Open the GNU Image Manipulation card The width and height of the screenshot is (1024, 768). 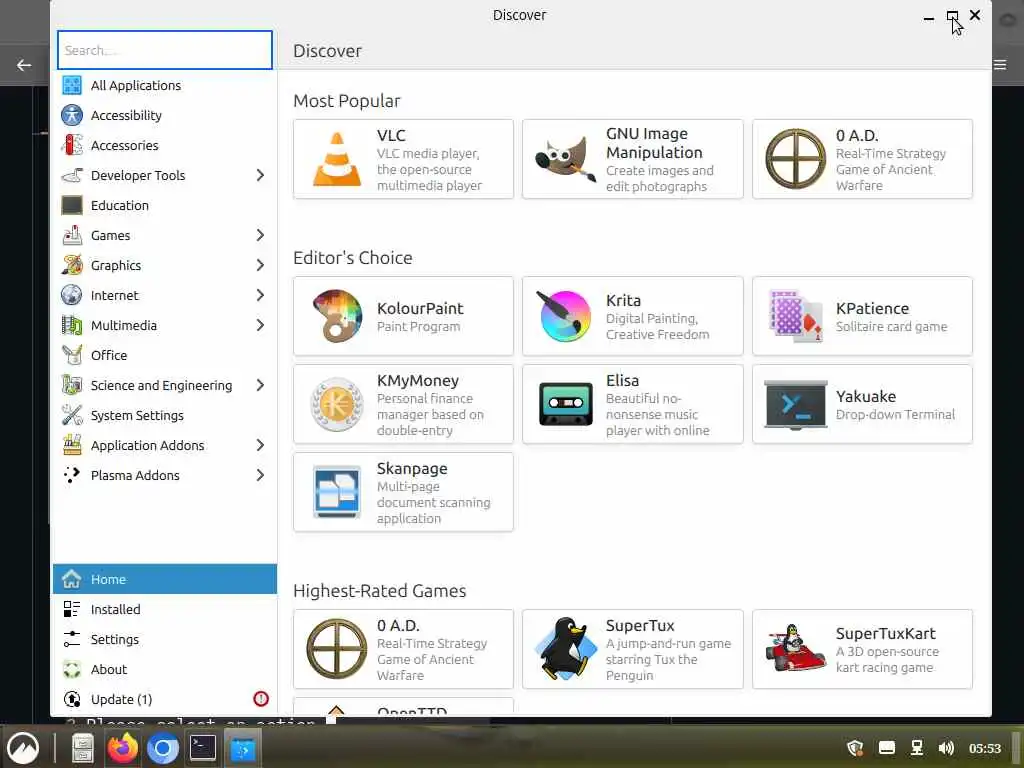(633, 159)
